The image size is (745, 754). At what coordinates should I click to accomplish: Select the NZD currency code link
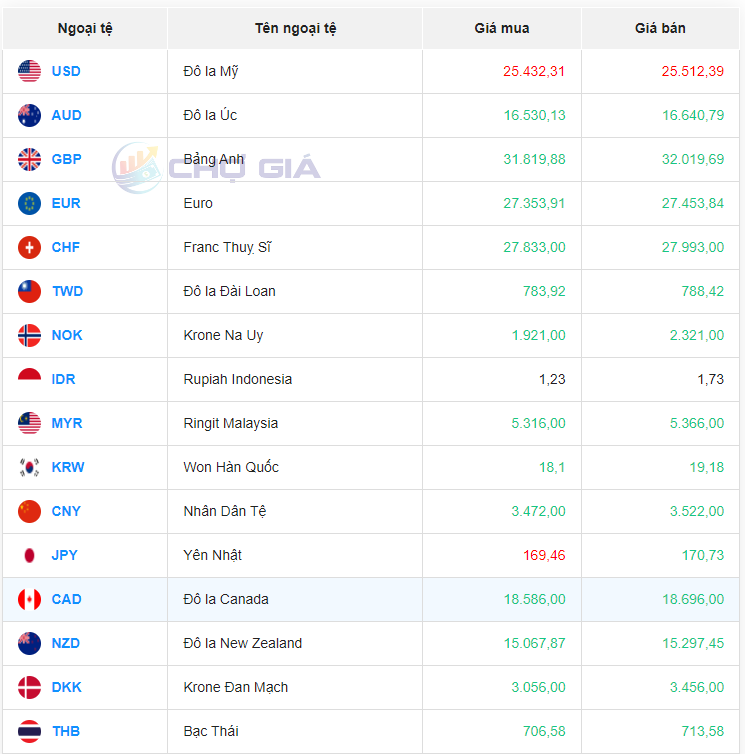point(66,643)
